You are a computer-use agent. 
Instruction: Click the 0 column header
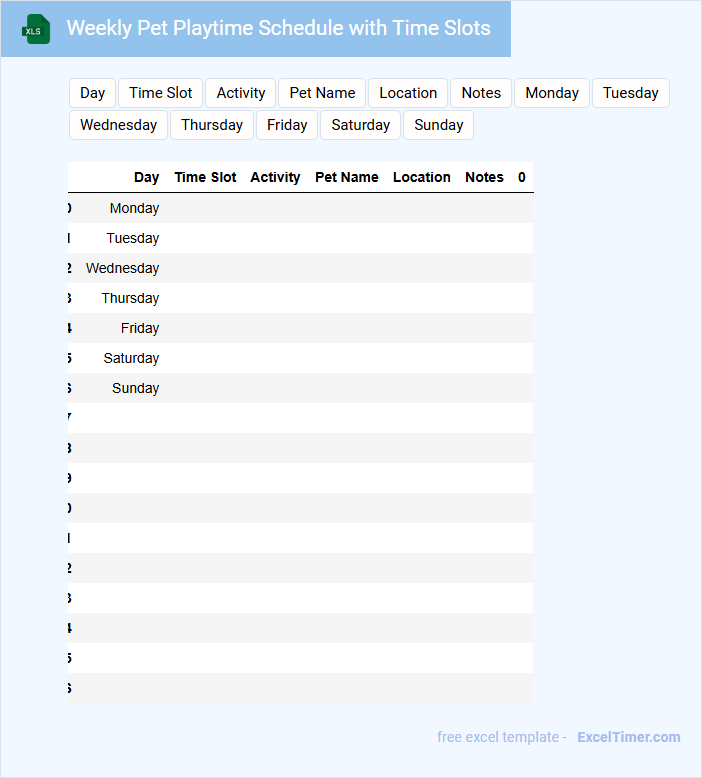coord(521,177)
